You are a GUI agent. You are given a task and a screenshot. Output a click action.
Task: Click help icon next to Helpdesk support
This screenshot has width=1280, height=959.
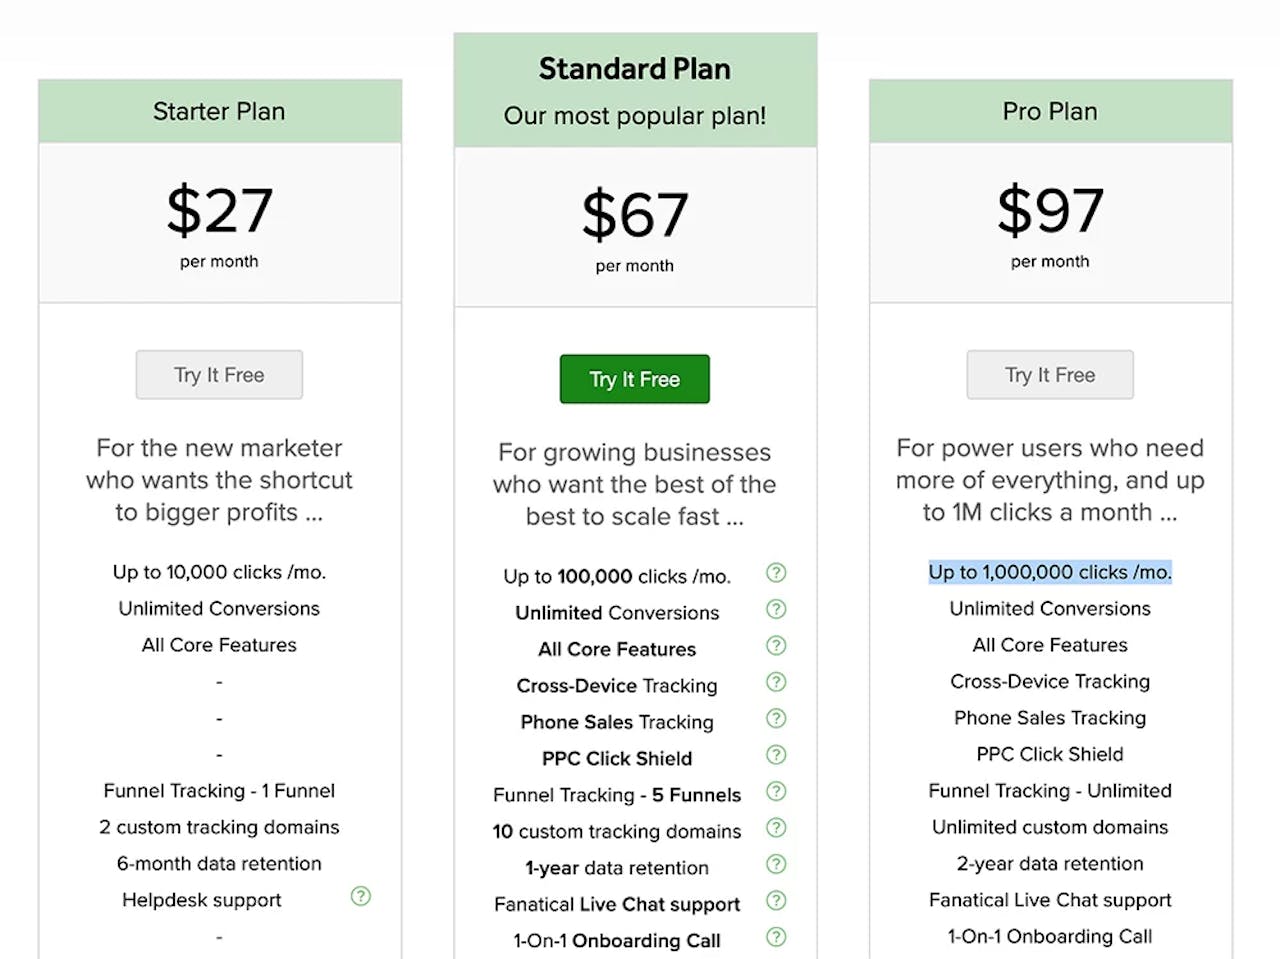pos(361,896)
